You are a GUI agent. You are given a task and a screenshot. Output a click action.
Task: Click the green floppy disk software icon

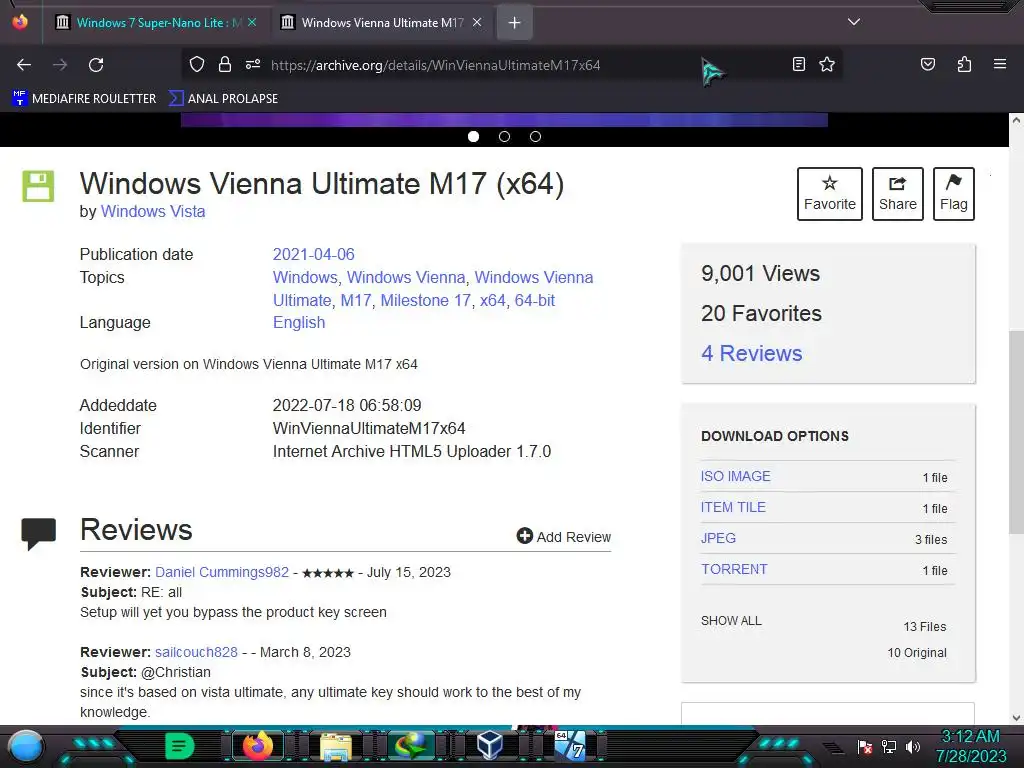39,186
